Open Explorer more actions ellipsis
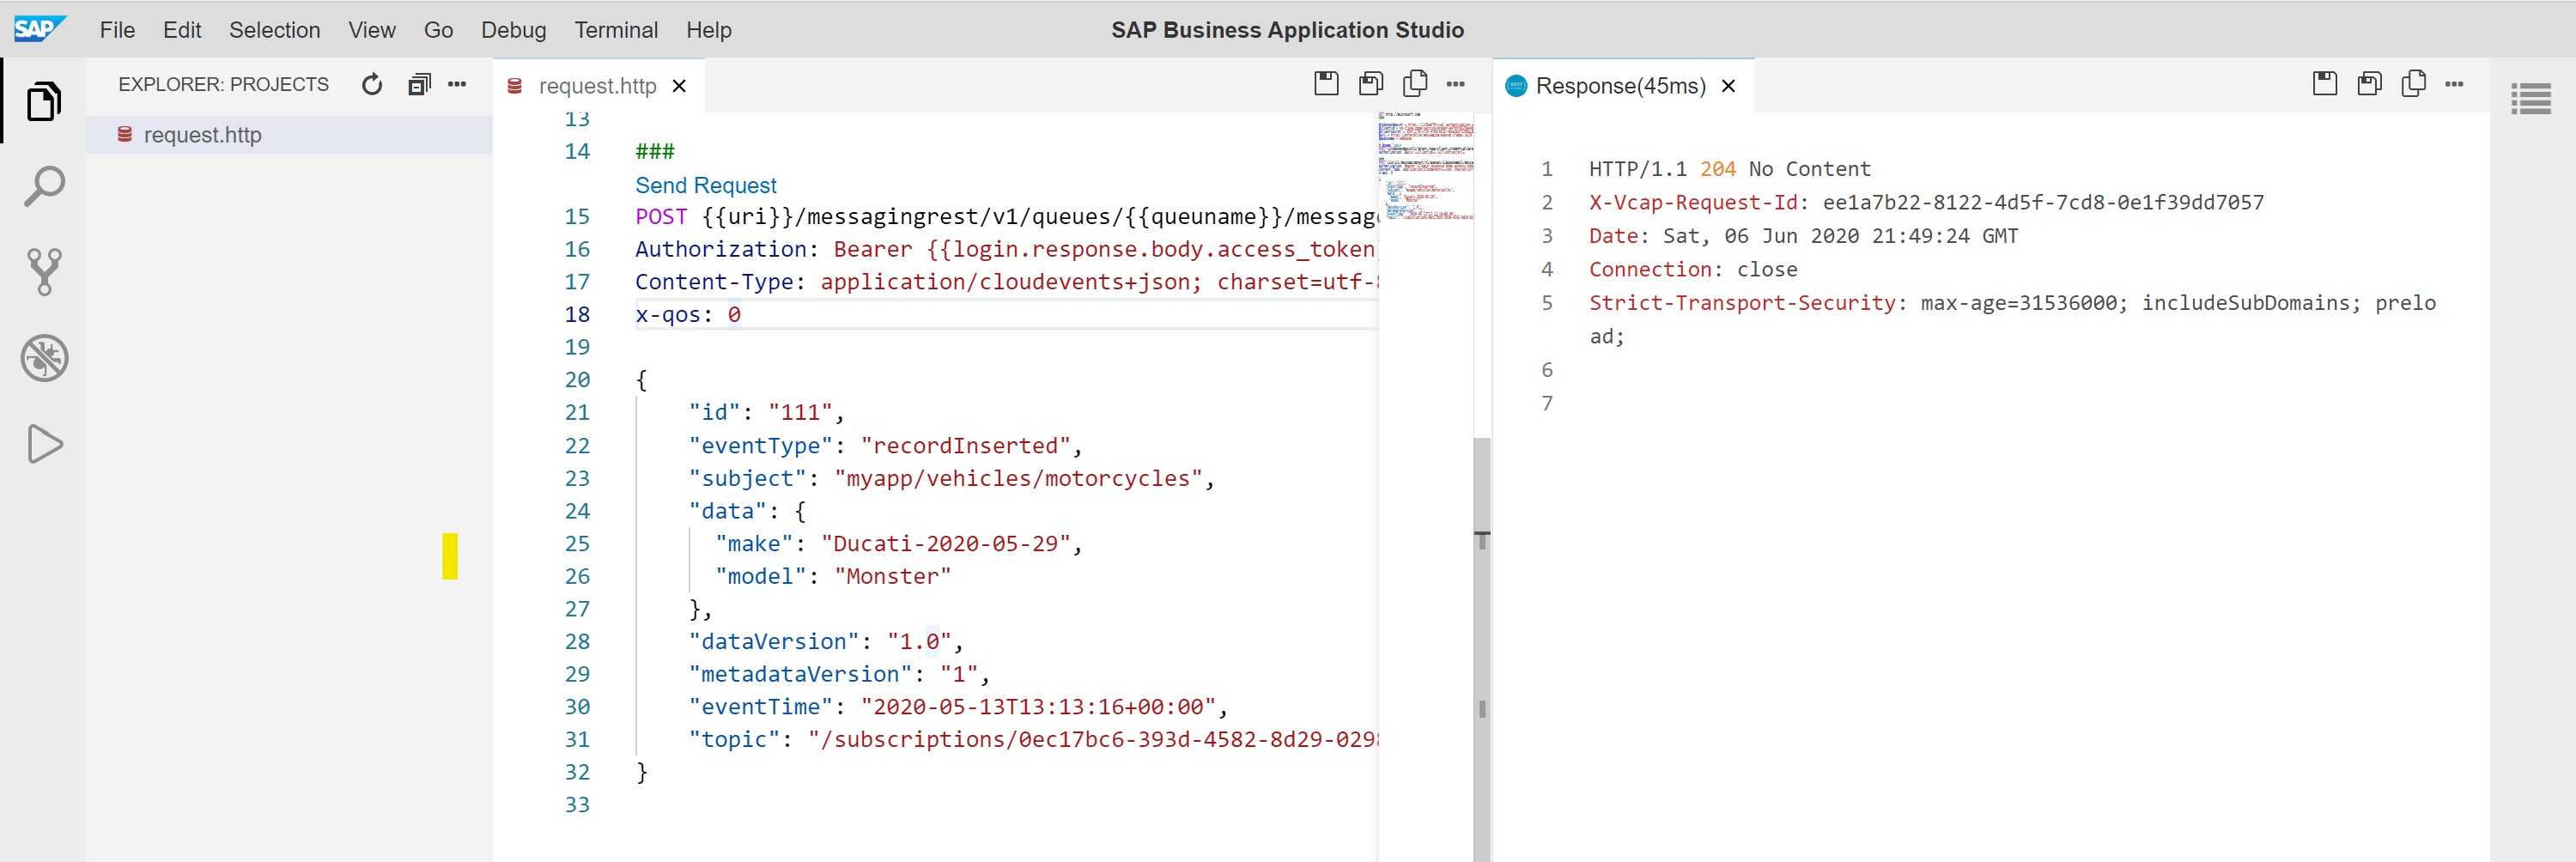The width and height of the screenshot is (2576, 862). coord(457,85)
